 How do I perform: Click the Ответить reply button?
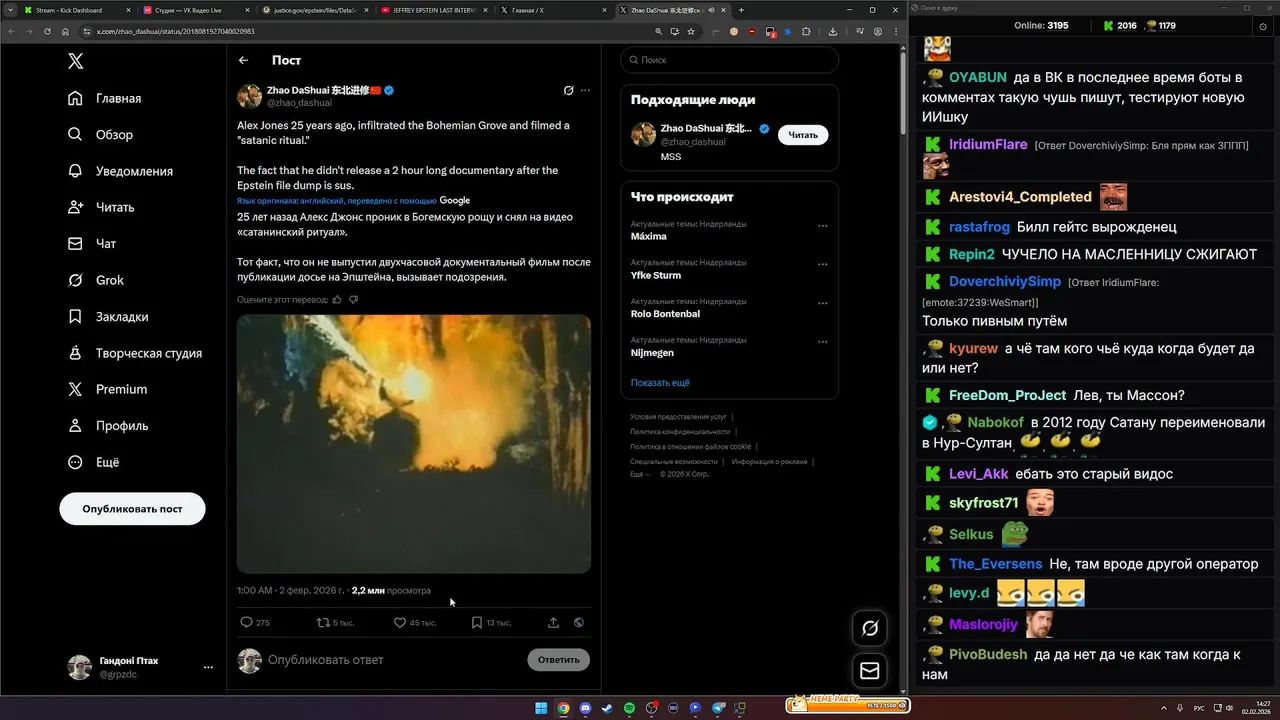[558, 660]
